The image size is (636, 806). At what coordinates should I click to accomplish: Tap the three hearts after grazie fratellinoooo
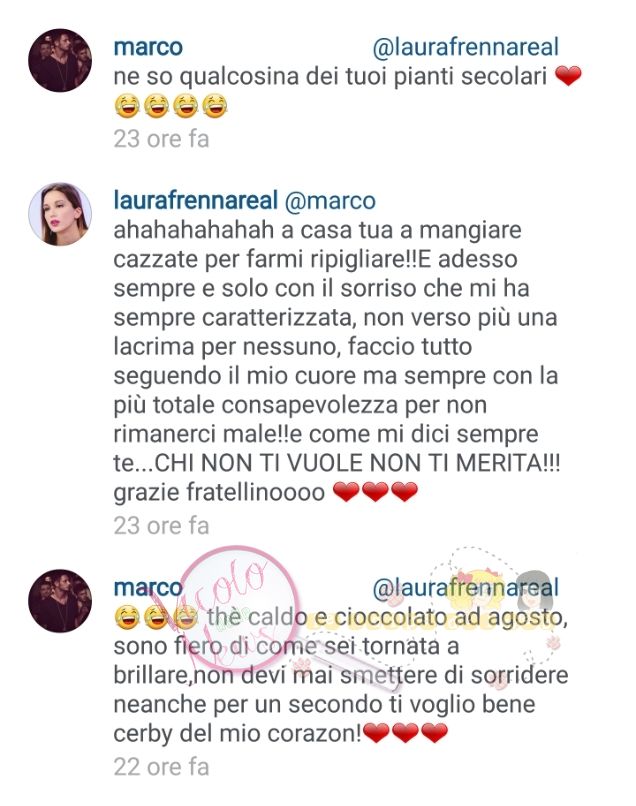(376, 492)
